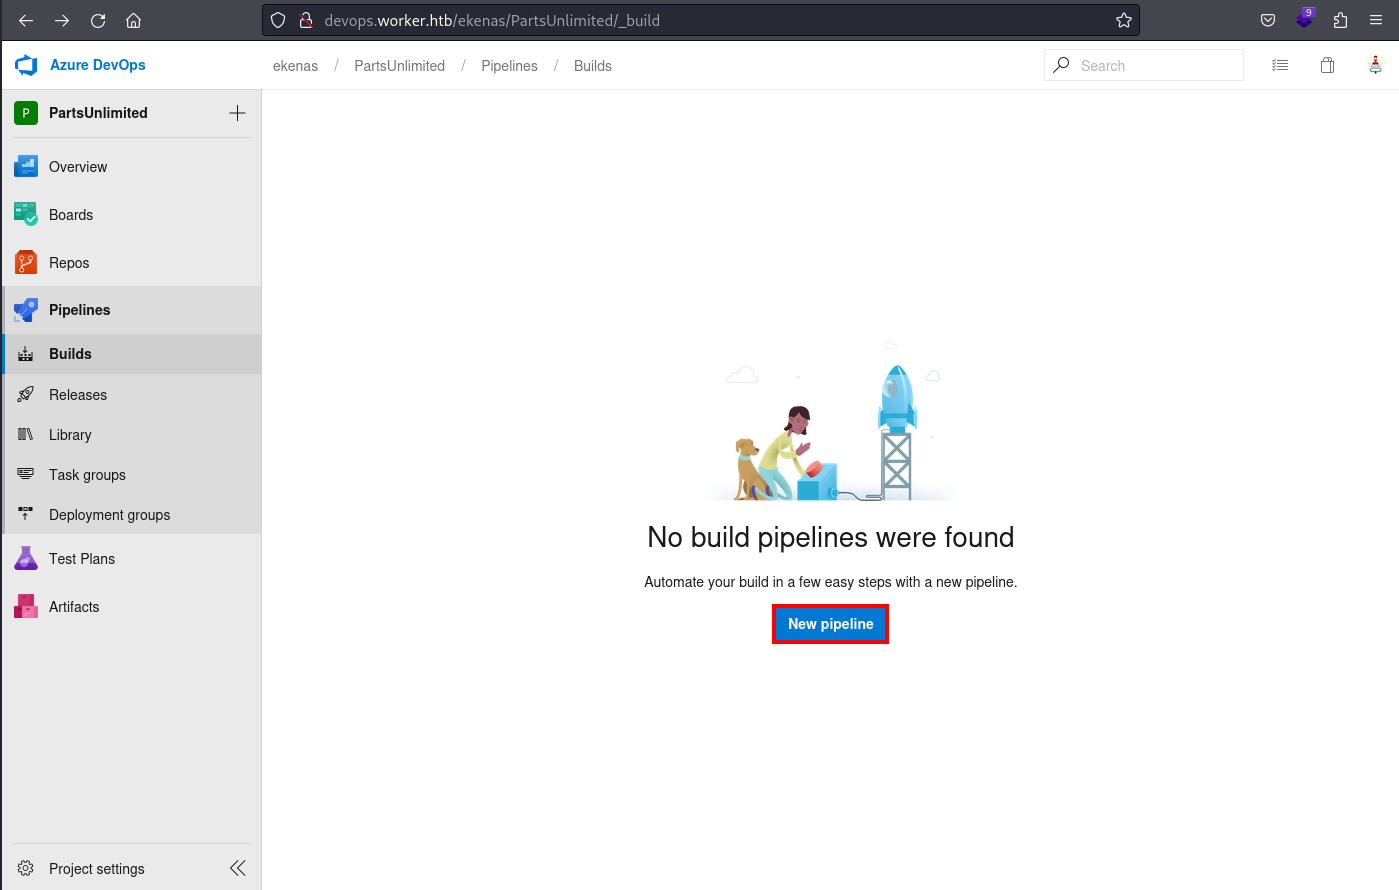1399x890 pixels.
Task: Open the PartsUnlimited project header
Action: [98, 113]
